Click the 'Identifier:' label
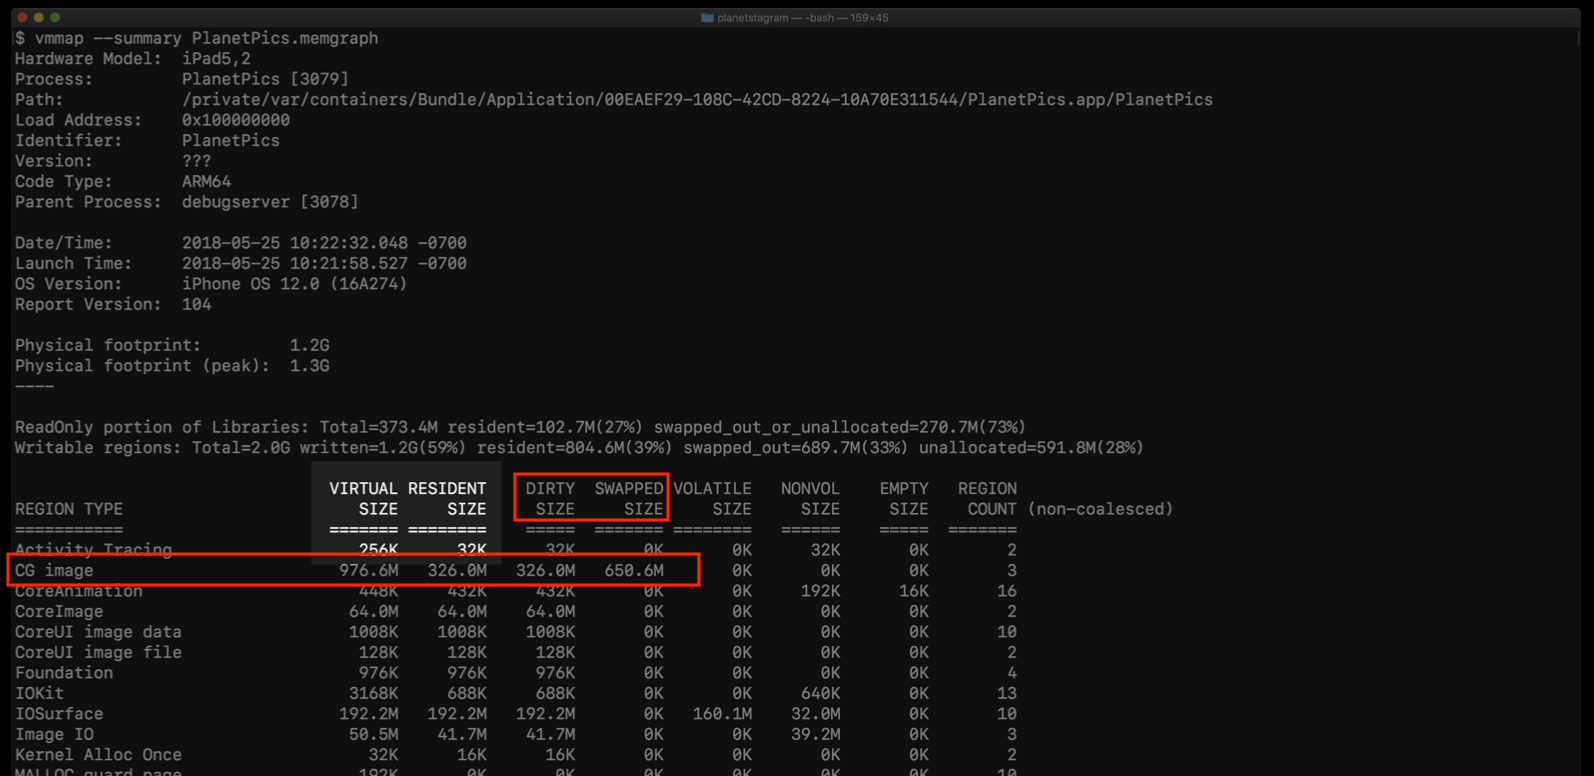Screen dimensions: 1594x776 click(68, 141)
